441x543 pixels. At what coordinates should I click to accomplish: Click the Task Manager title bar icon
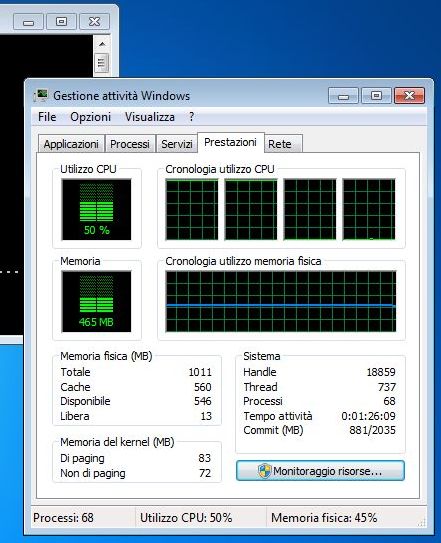point(41,96)
